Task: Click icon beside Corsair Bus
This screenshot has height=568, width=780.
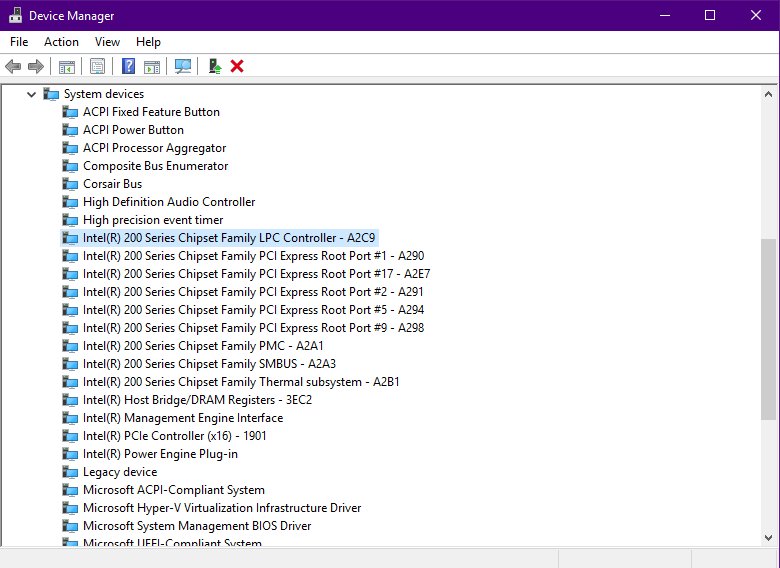Action: pos(70,184)
